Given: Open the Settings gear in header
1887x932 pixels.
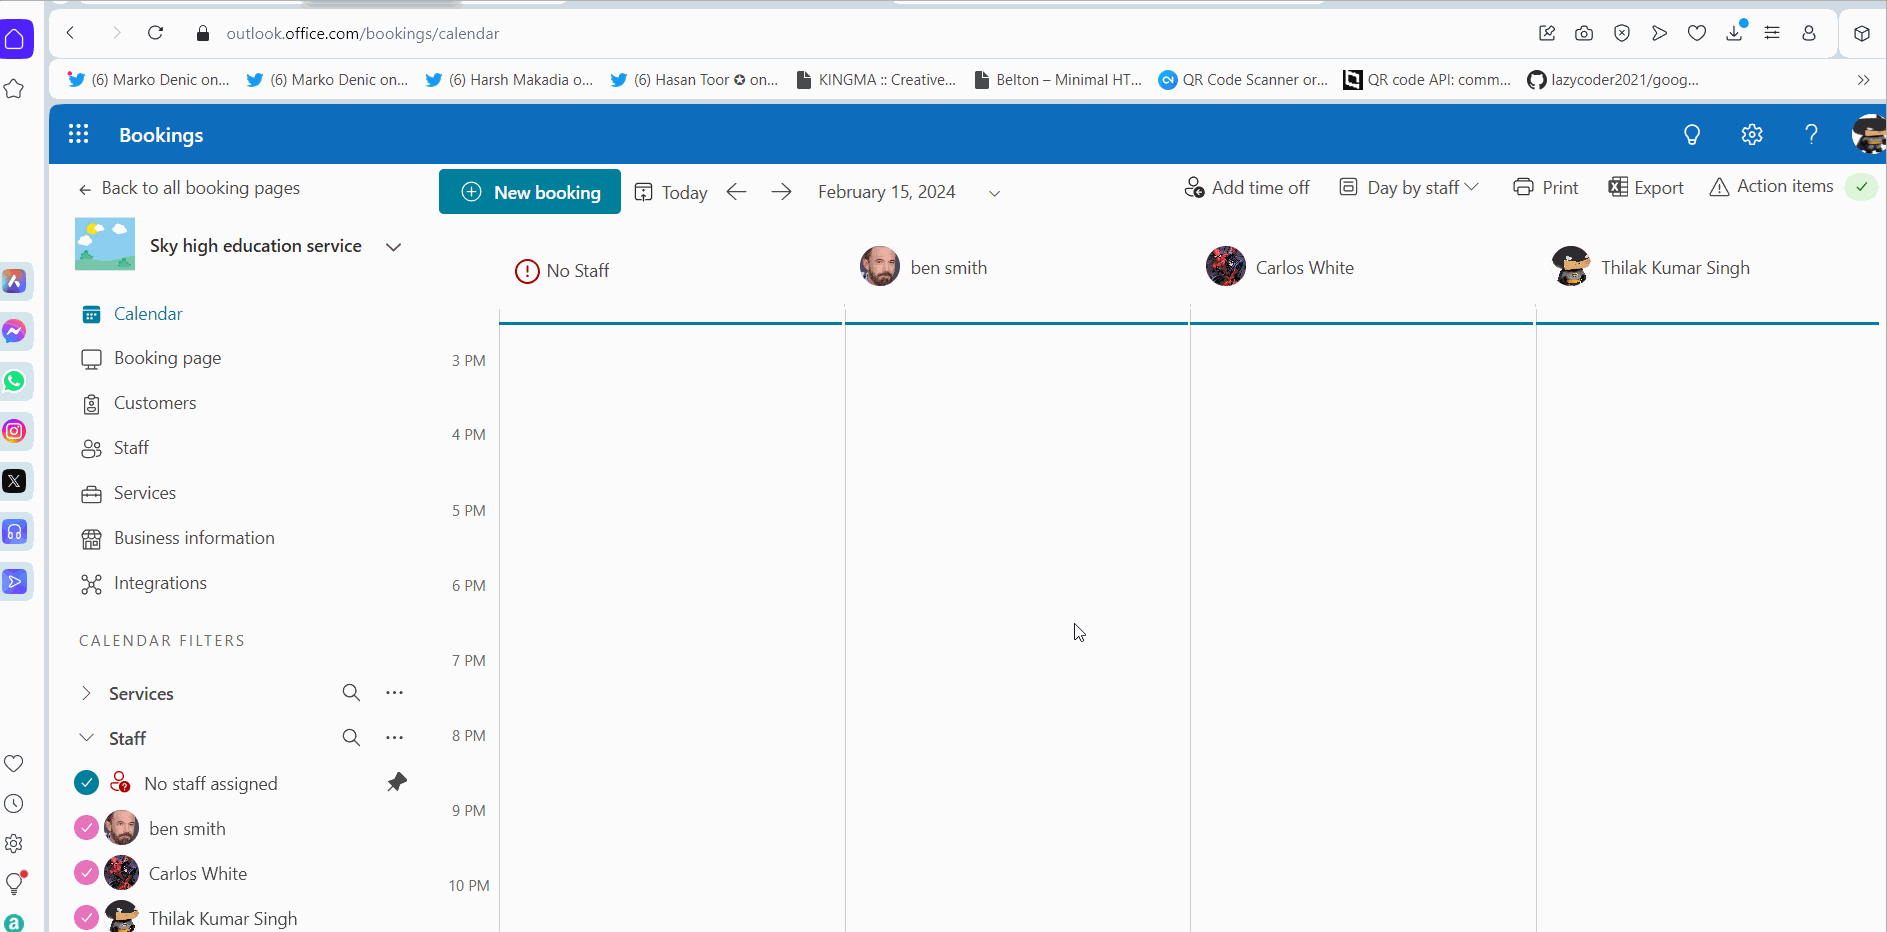Looking at the screenshot, I should [x=1752, y=134].
